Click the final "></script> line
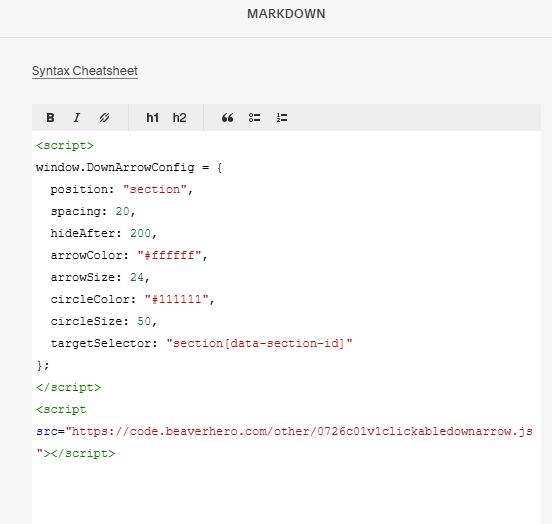Viewport: 552px width, 524px height. (76, 453)
